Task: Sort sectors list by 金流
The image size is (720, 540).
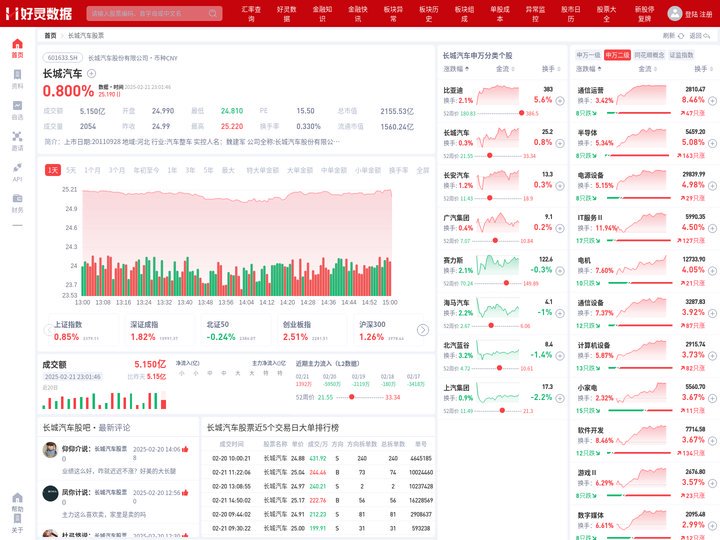Action: pos(647,69)
